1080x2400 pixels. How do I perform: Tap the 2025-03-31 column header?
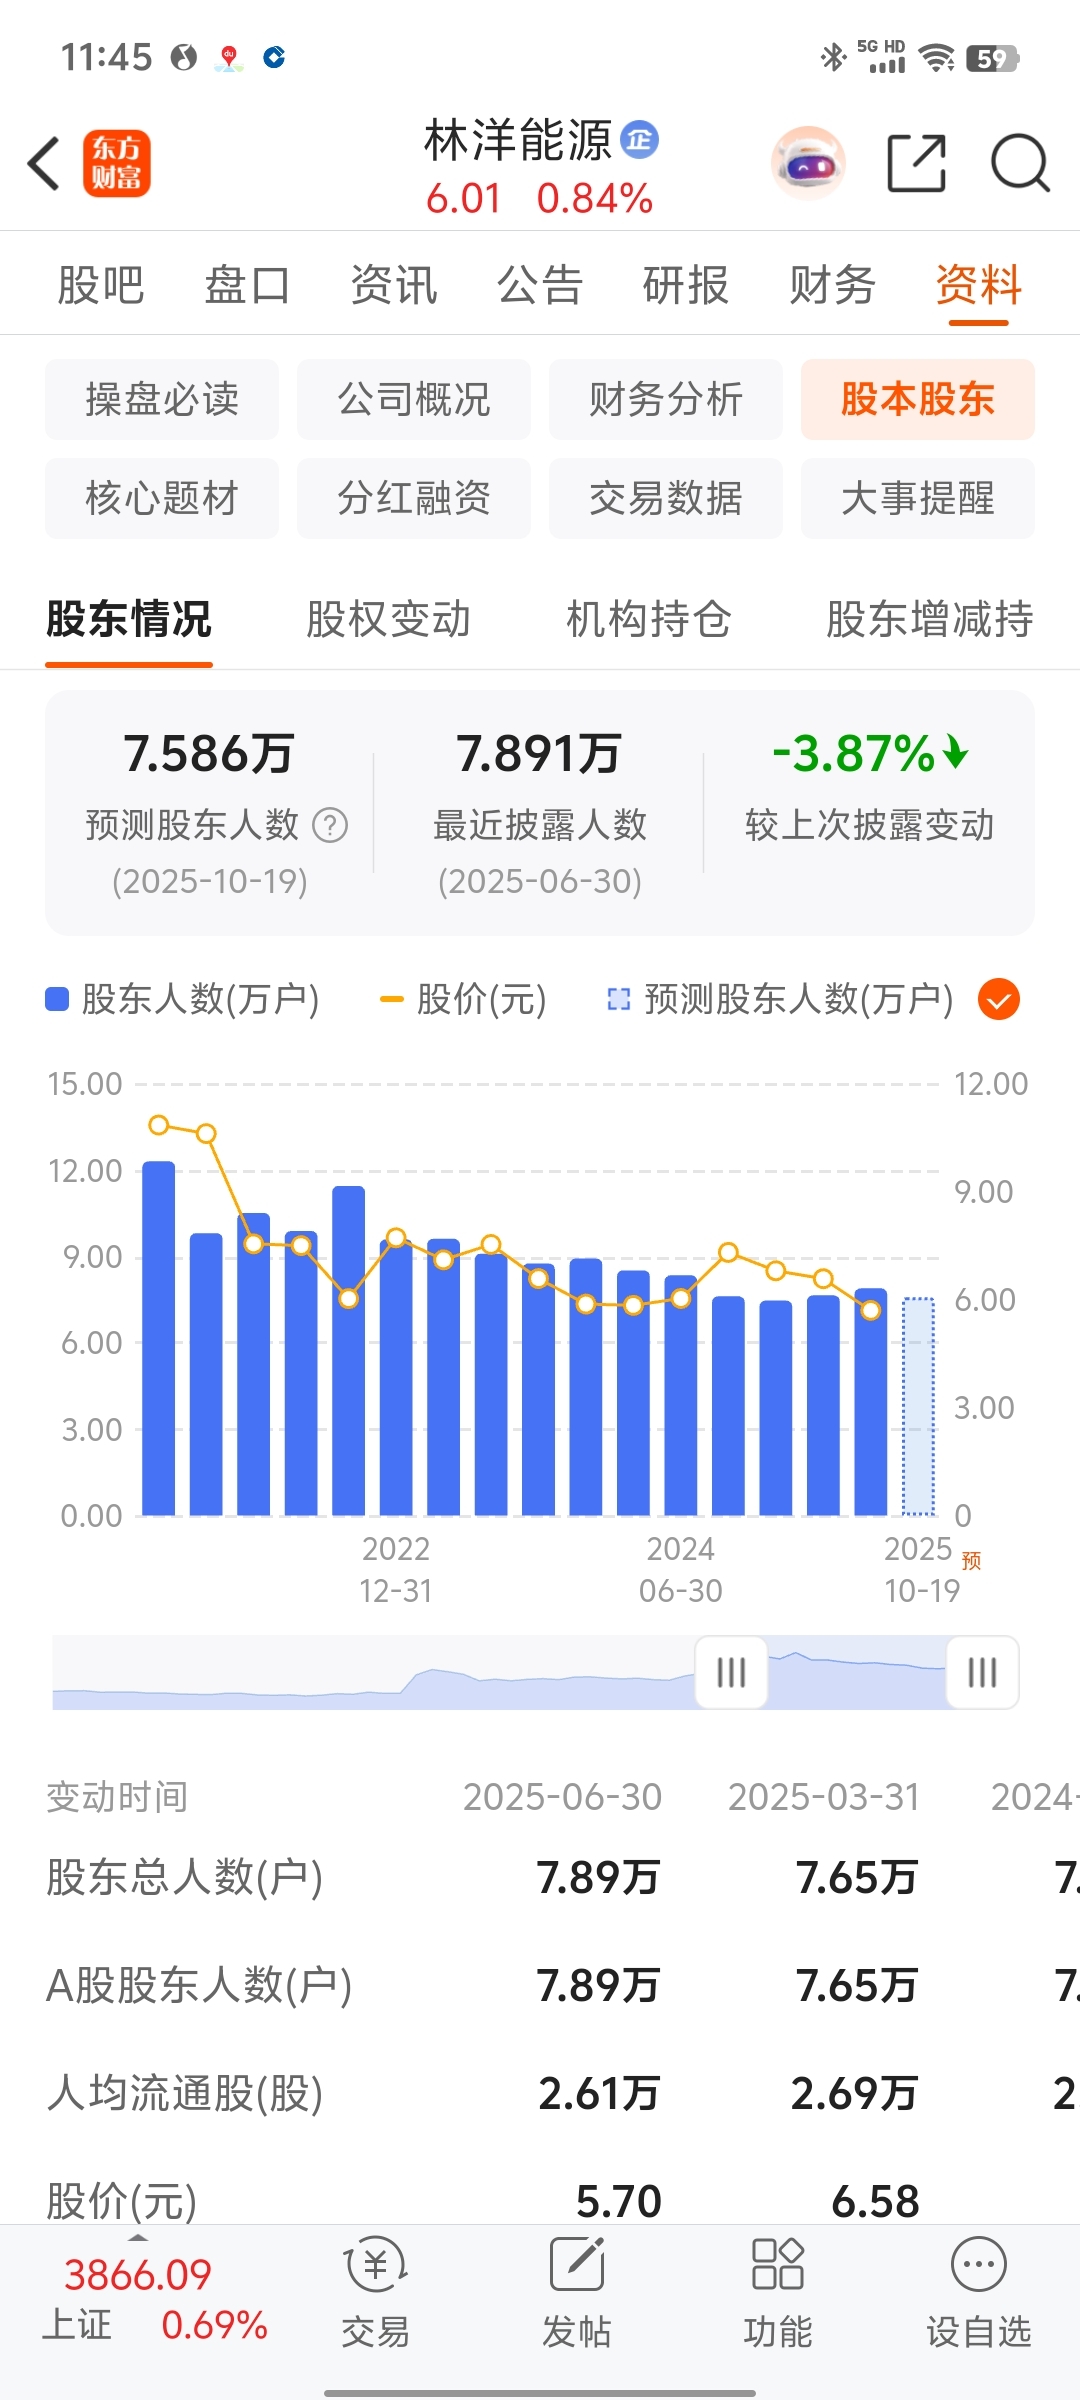824,1797
